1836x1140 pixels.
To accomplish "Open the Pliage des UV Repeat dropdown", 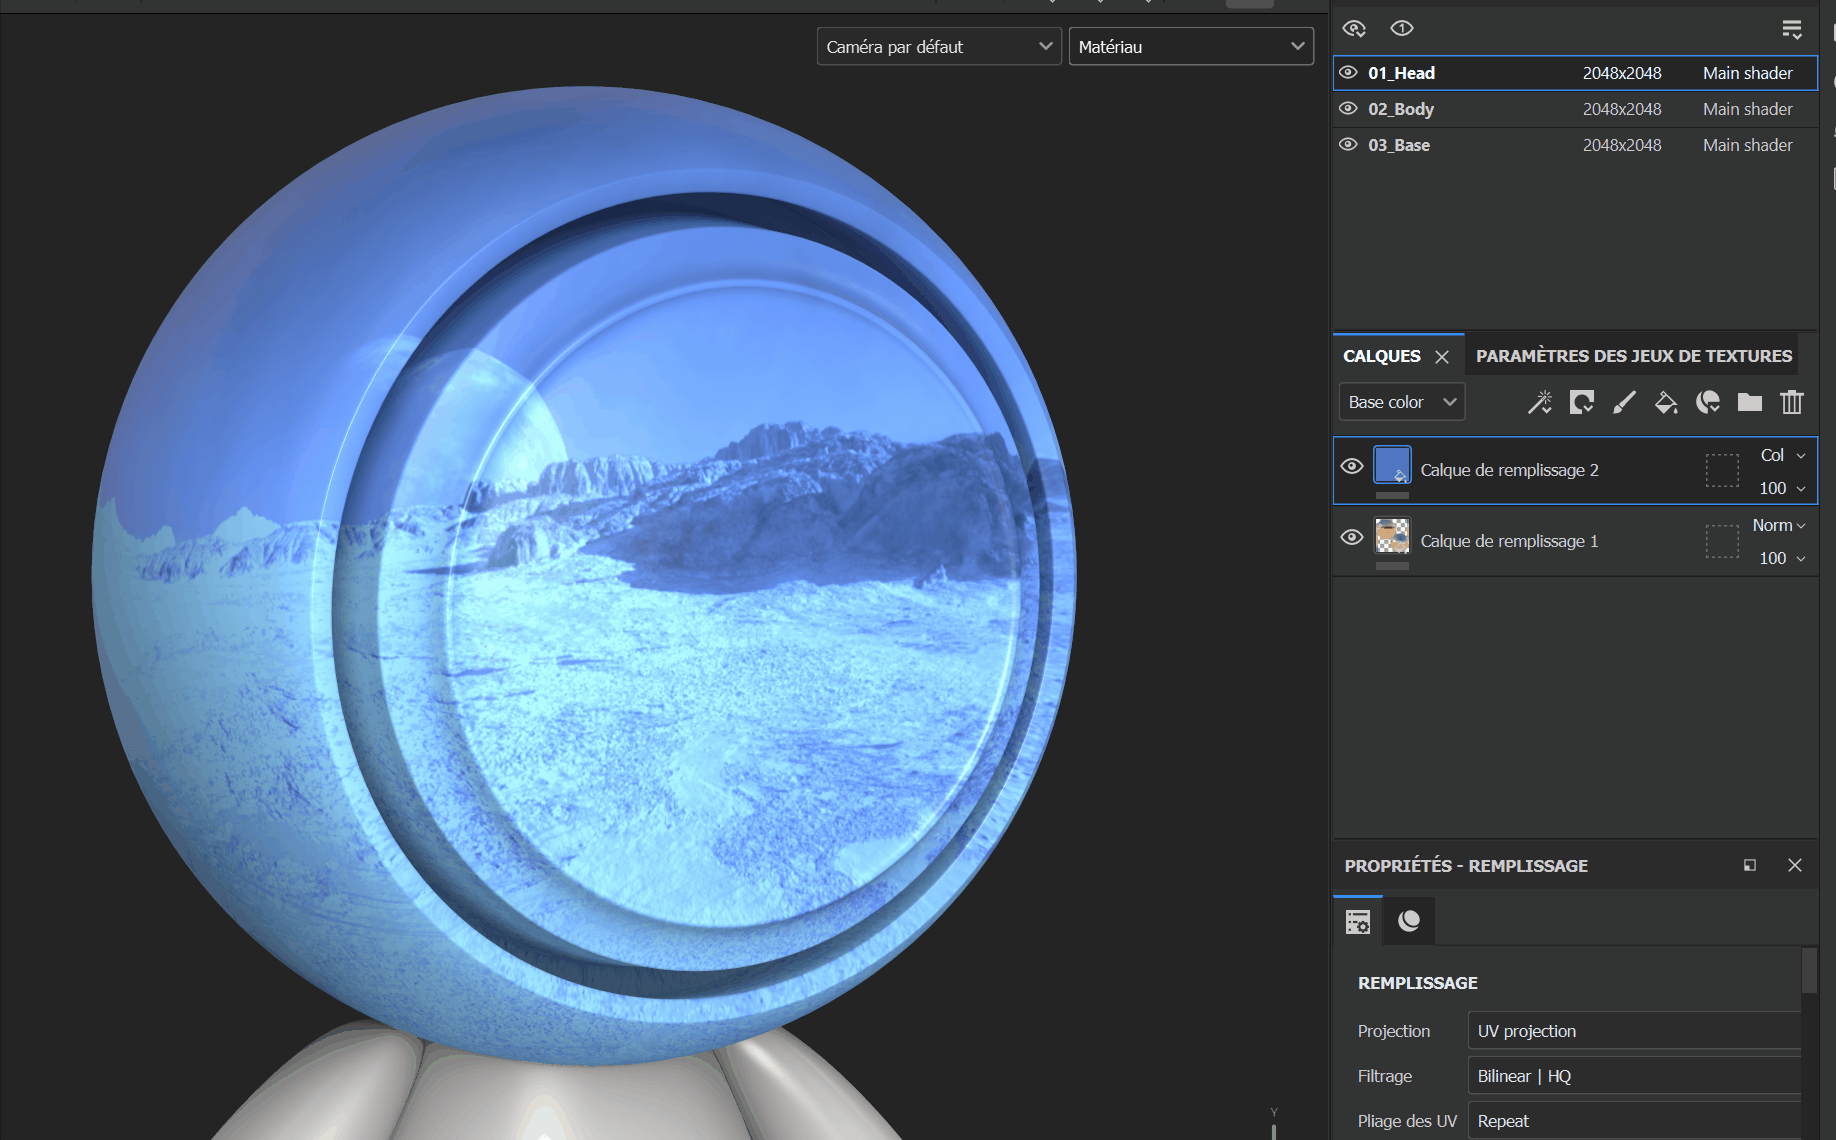I will pyautogui.click(x=1634, y=1121).
